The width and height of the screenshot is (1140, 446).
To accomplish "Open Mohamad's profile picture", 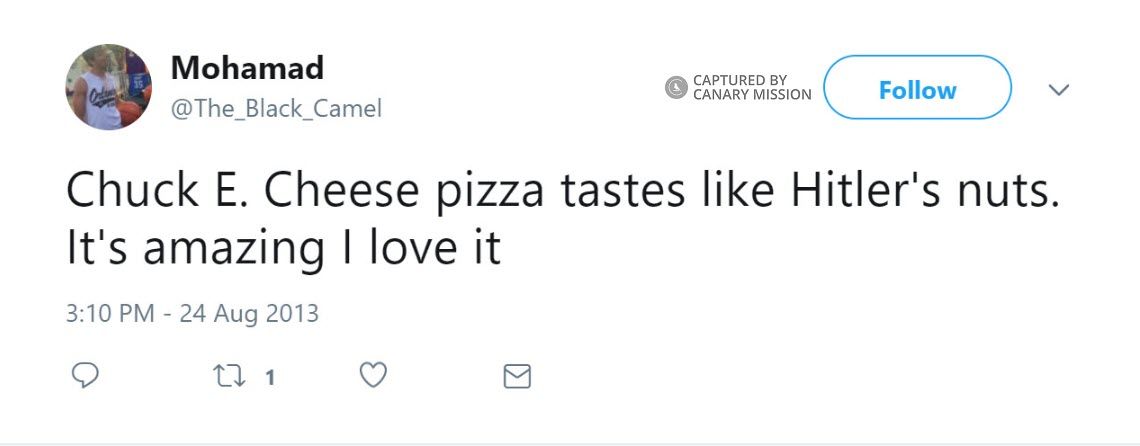I will coord(109,87).
